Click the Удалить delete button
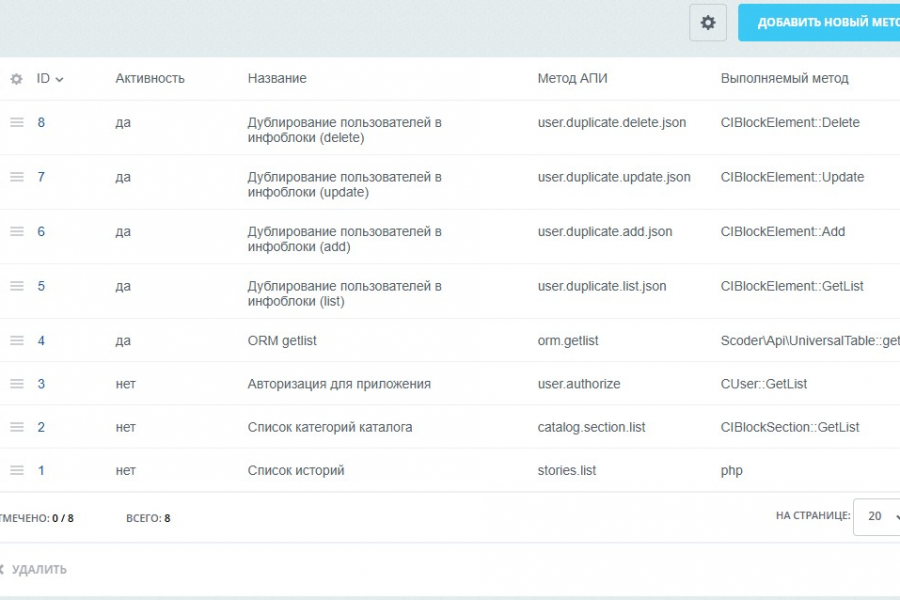900x600 pixels. (36, 569)
